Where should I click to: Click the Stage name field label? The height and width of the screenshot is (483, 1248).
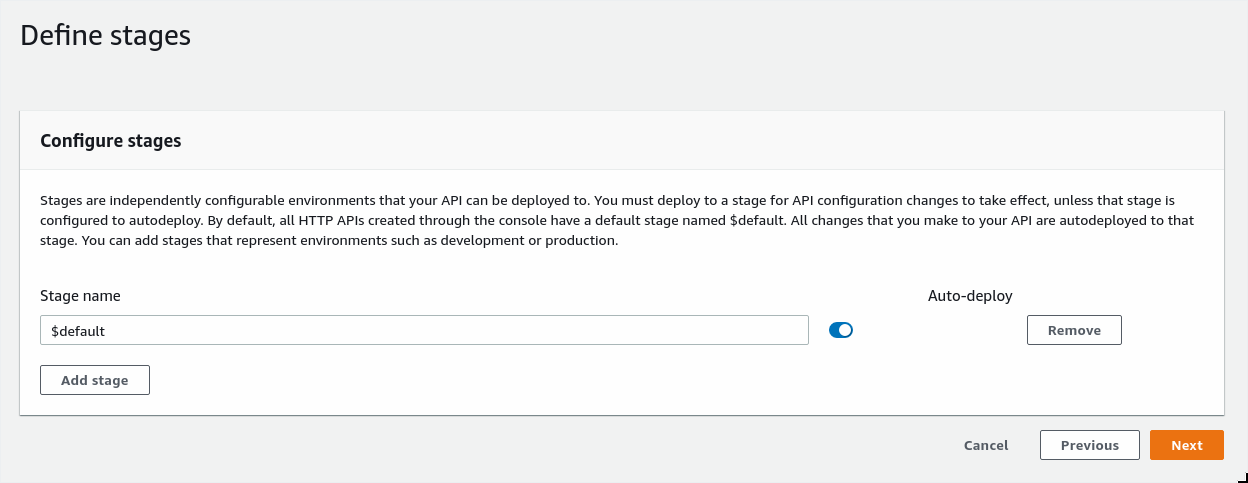point(80,296)
